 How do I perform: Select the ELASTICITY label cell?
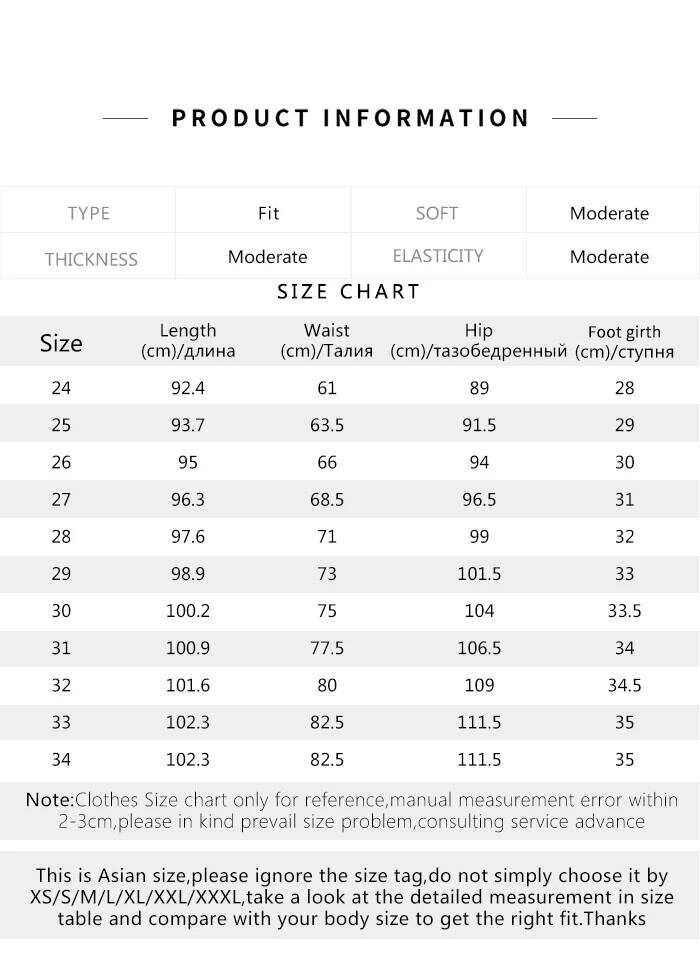pos(438,256)
